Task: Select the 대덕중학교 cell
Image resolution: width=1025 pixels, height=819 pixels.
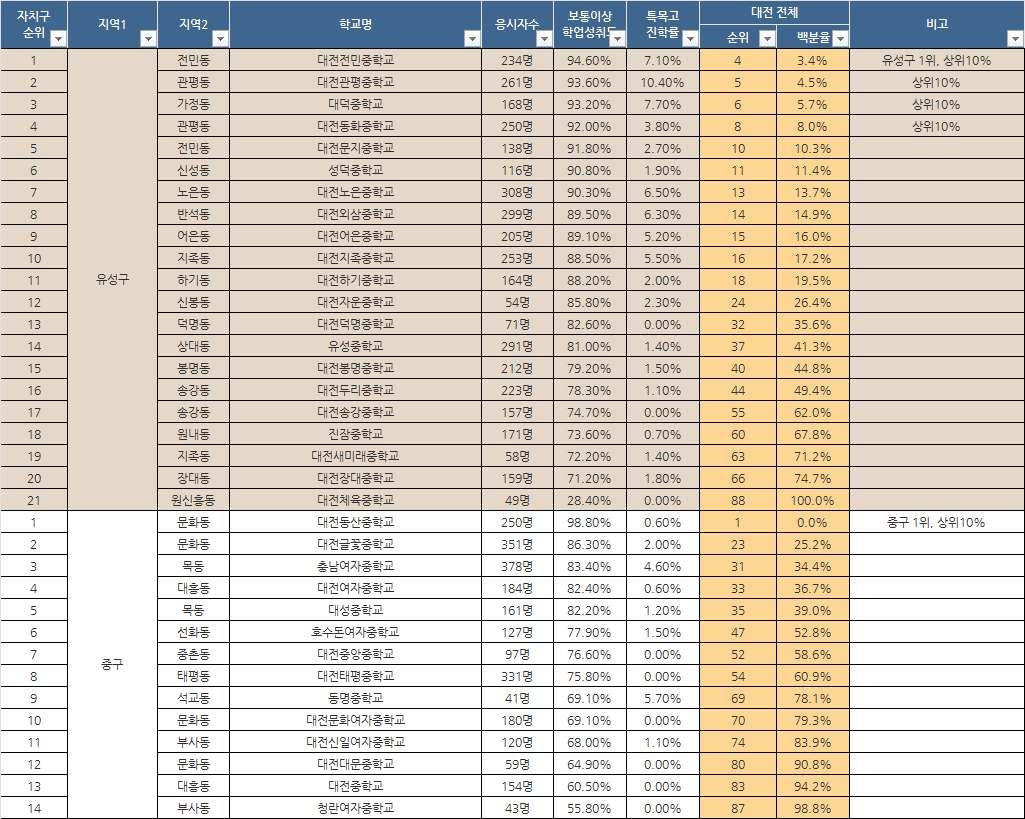Action: click(356, 104)
